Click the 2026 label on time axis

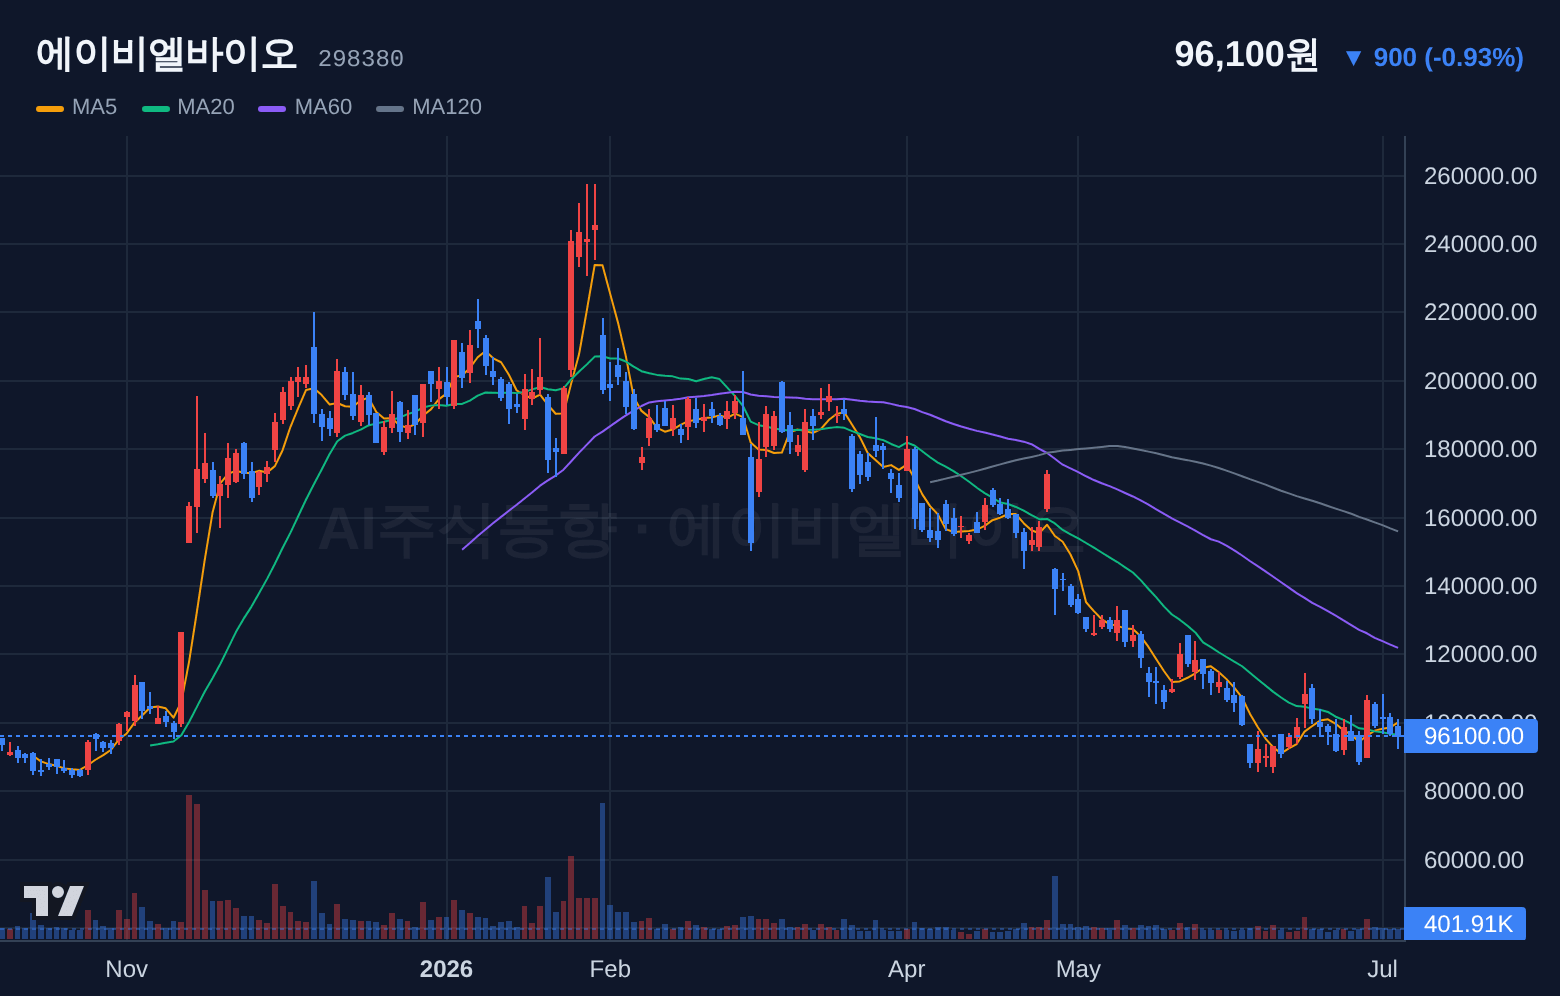(446, 969)
